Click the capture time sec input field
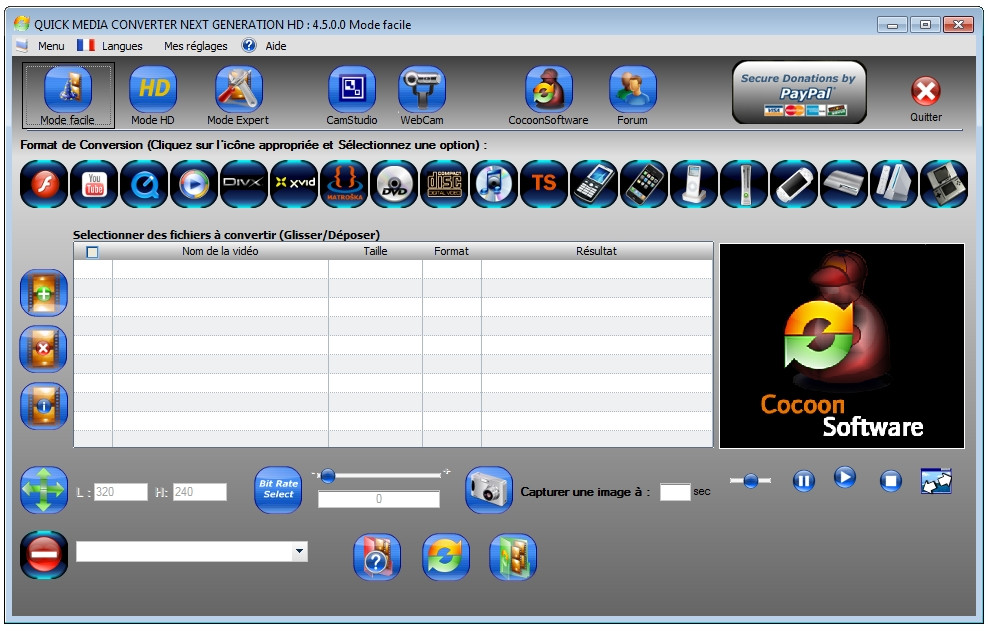 tap(676, 490)
